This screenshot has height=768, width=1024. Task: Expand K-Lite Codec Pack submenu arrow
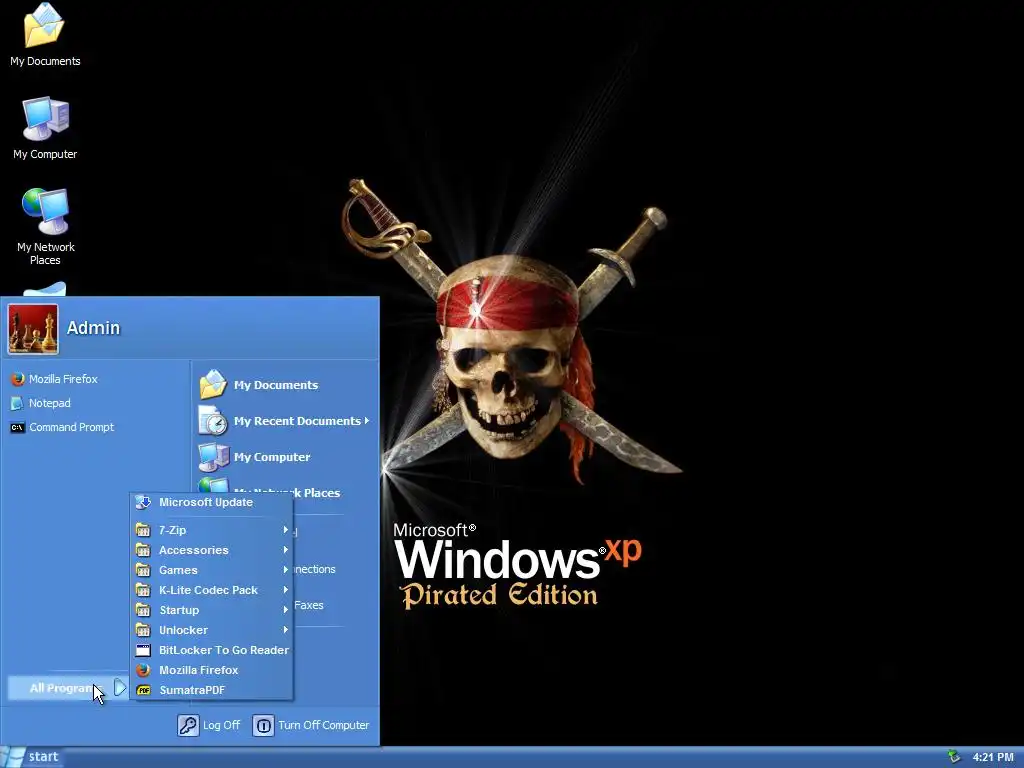[285, 590]
